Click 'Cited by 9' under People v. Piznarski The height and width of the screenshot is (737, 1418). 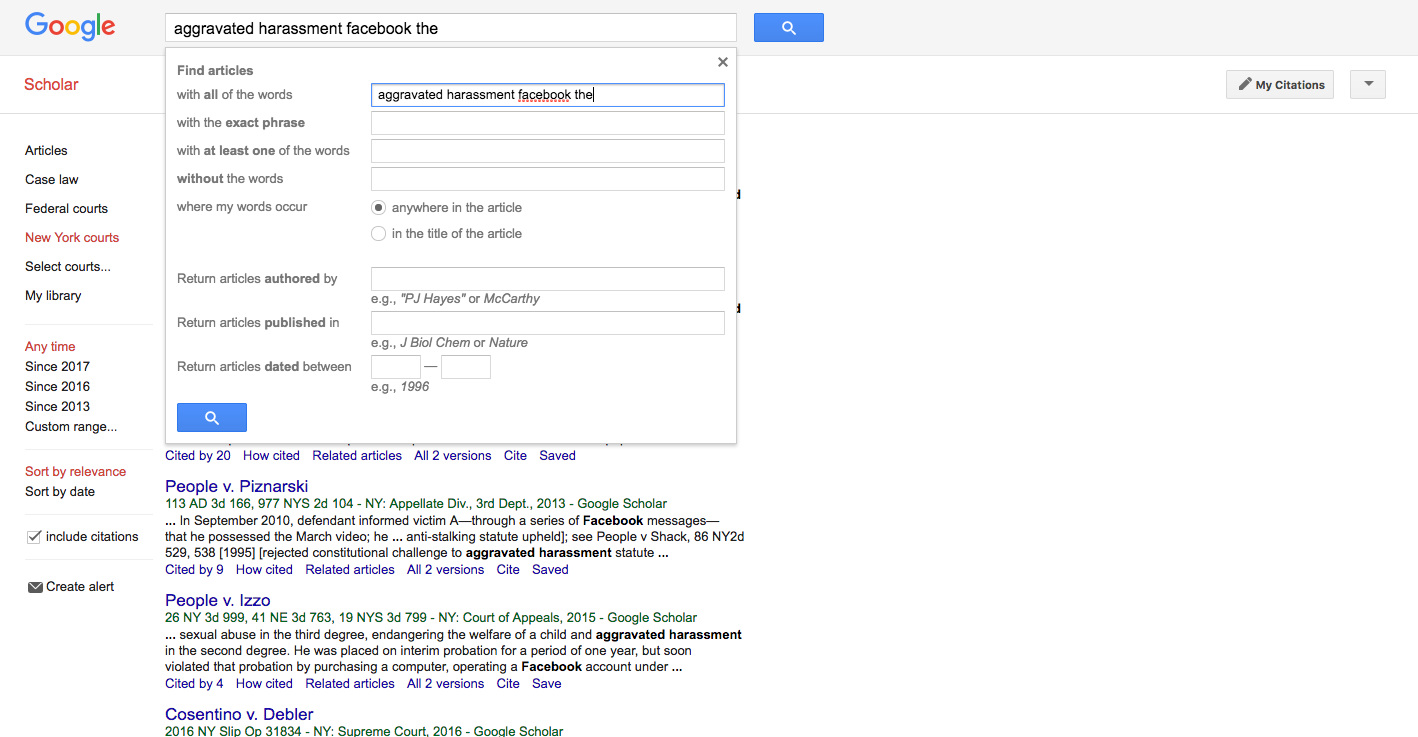194,569
